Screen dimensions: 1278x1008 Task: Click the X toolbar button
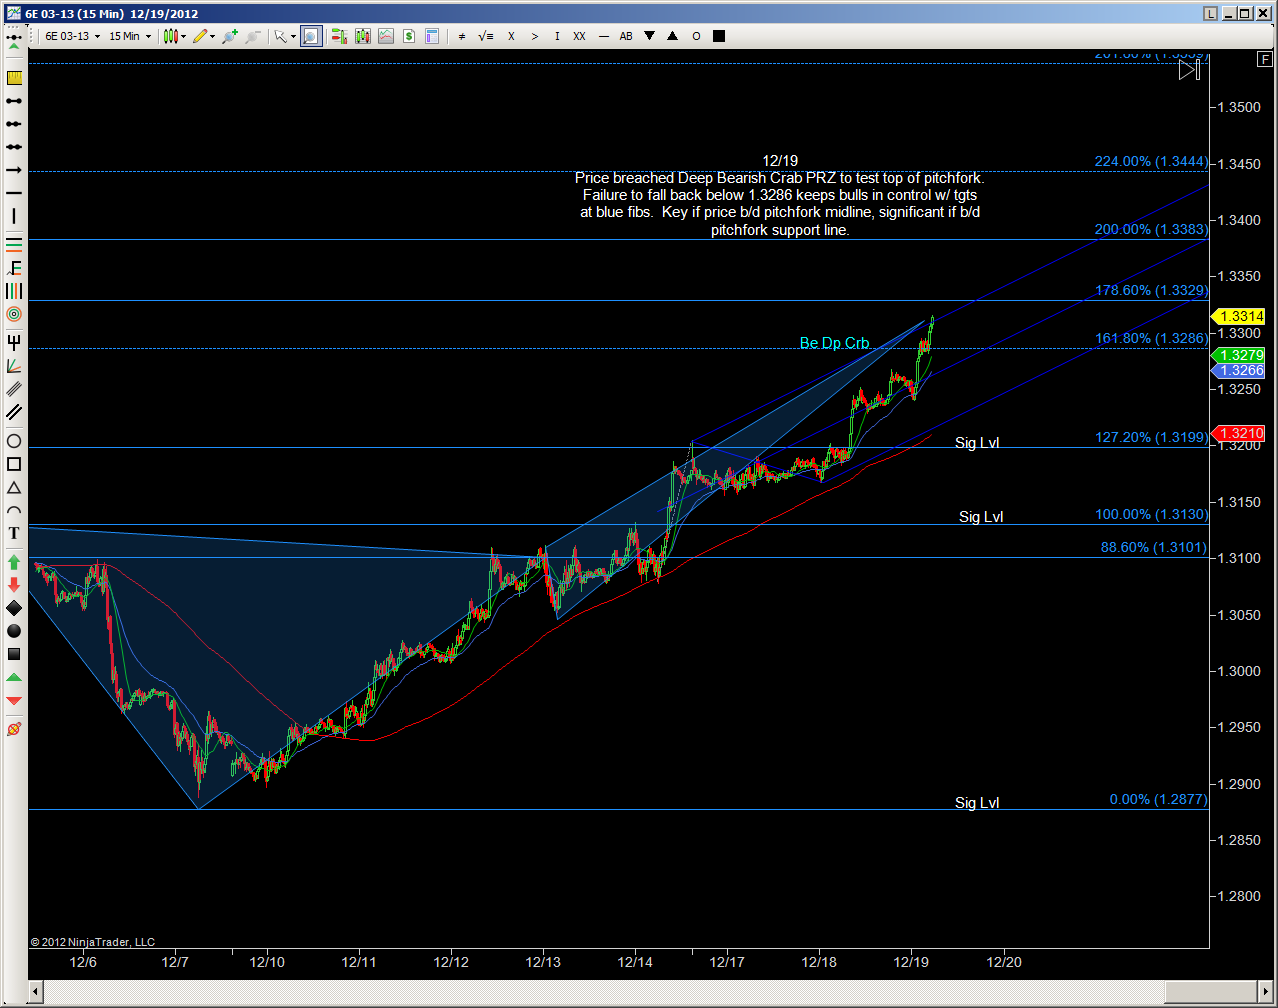(x=511, y=36)
